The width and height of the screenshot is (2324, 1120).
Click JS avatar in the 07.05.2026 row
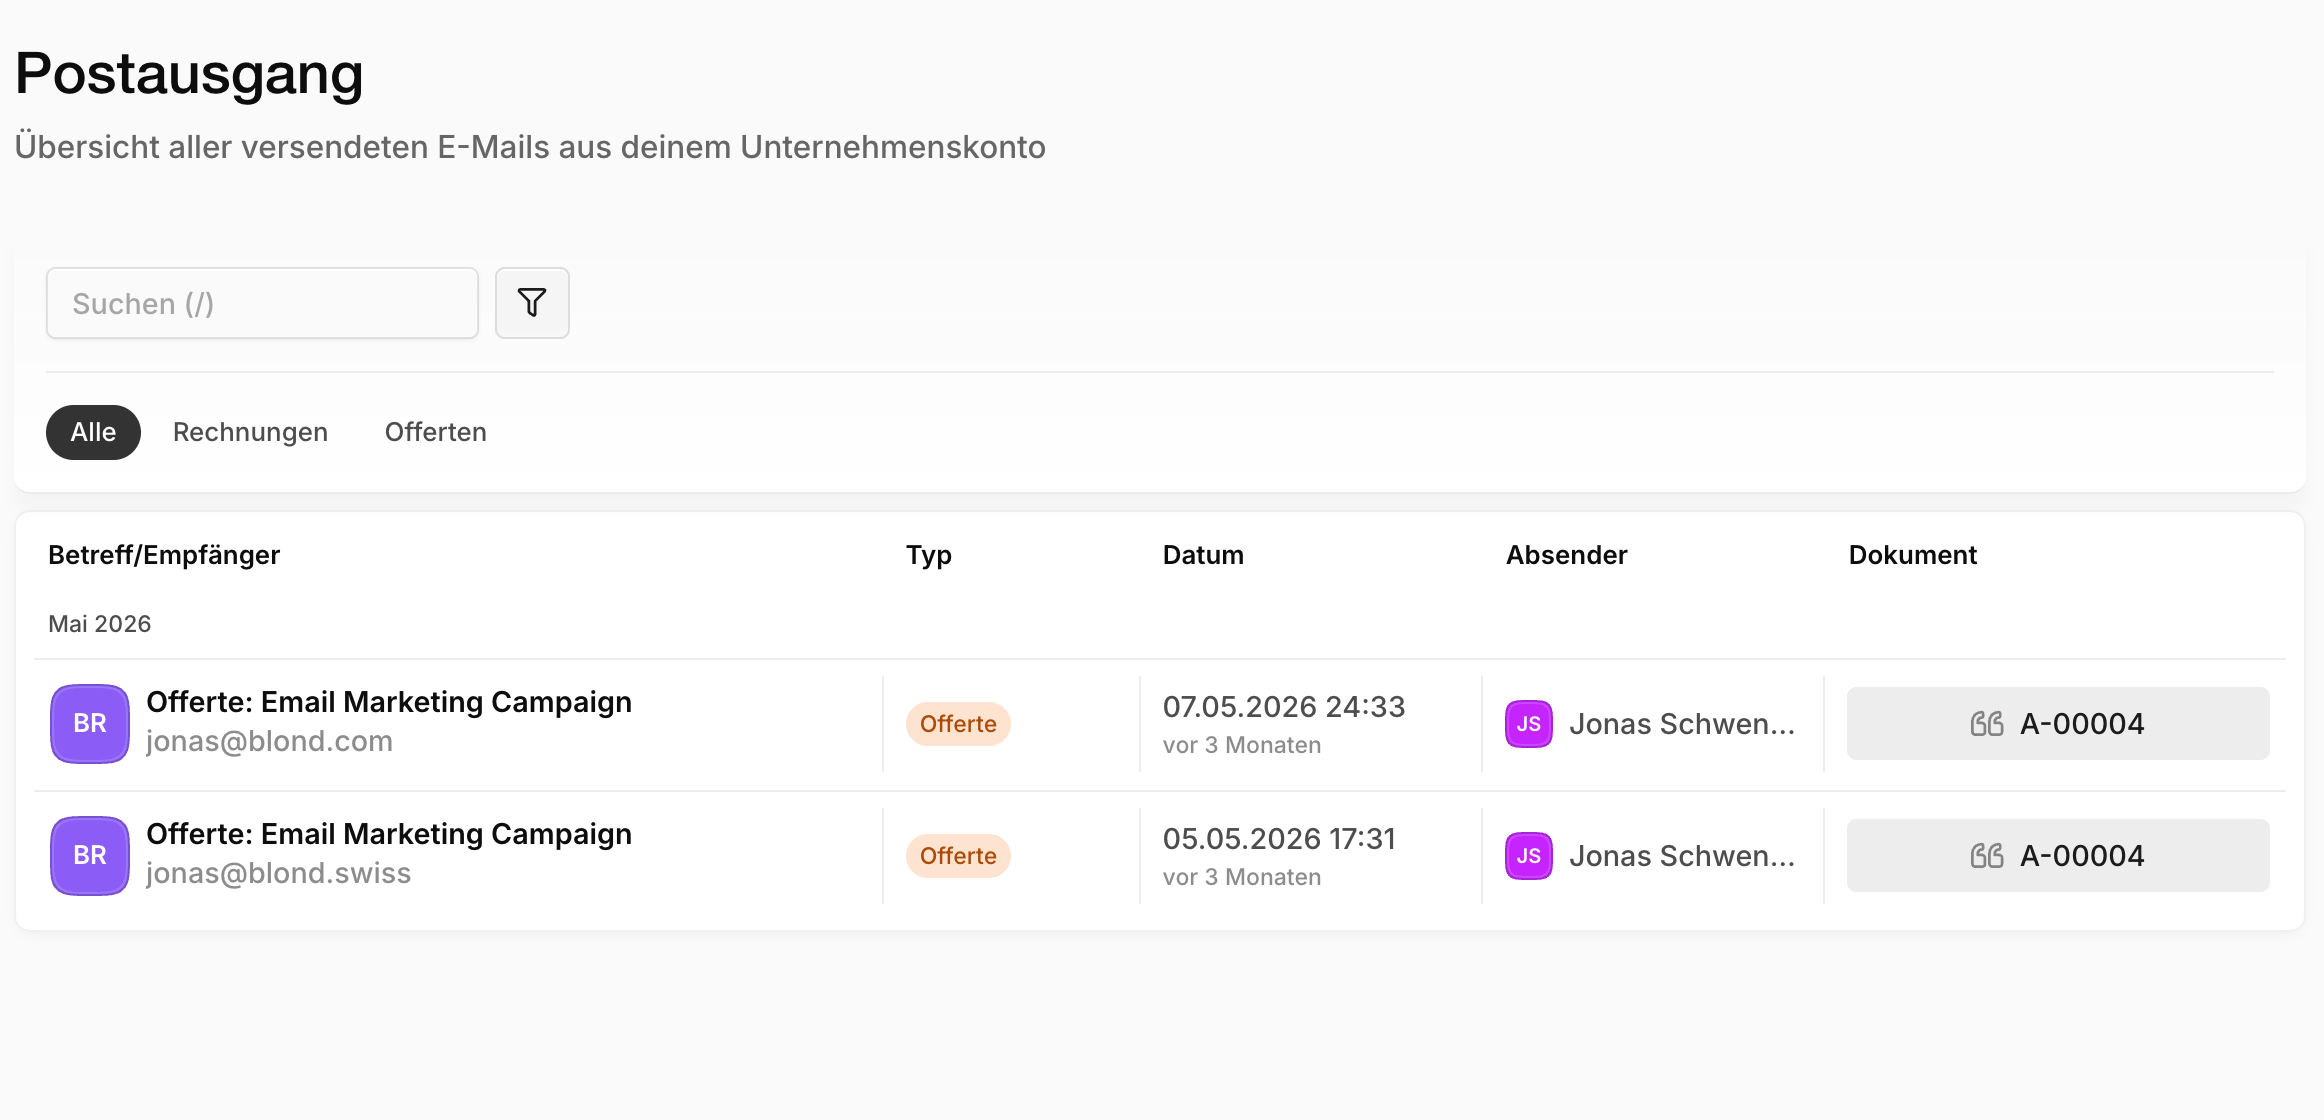(1529, 724)
